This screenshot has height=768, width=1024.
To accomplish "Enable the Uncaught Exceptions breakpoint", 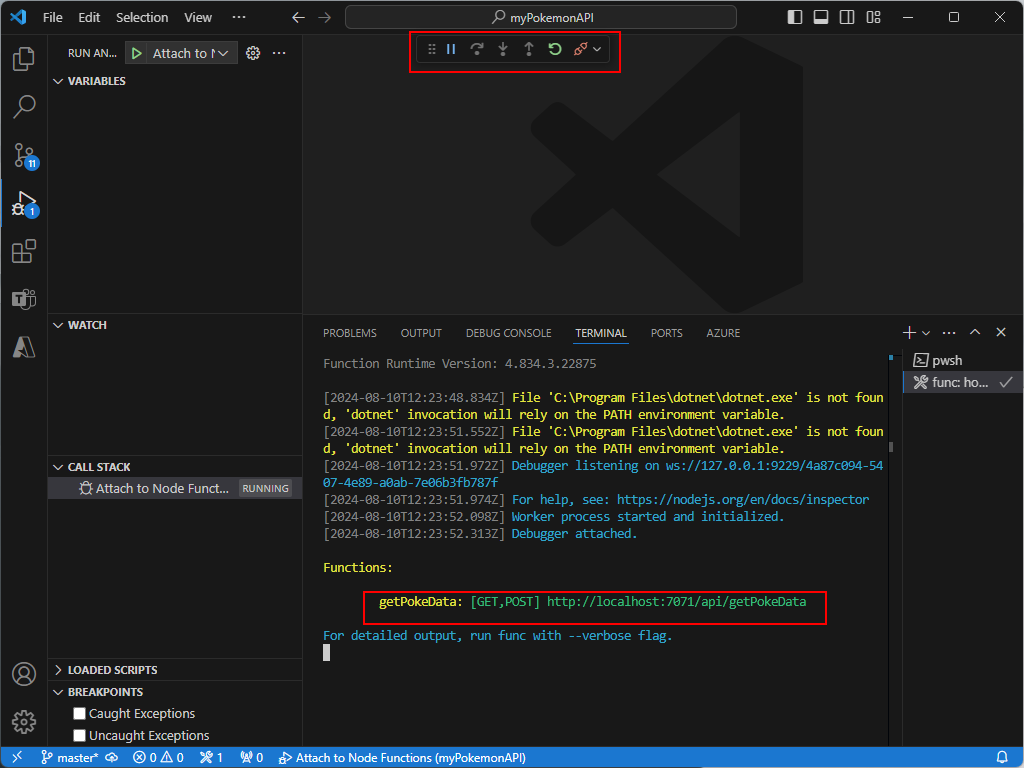I will [80, 735].
